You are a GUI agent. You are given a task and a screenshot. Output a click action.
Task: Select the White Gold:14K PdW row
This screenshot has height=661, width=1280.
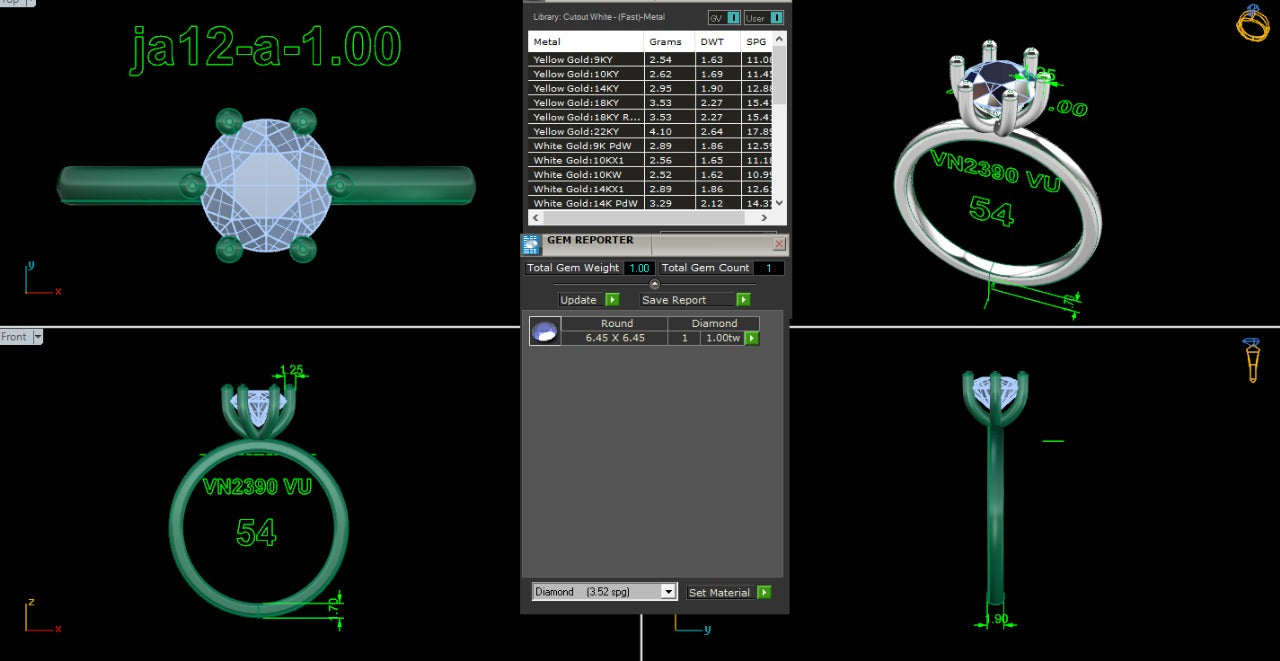(x=651, y=203)
